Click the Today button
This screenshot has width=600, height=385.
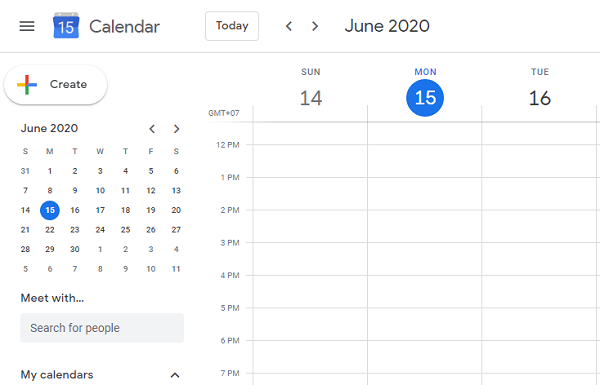point(232,26)
